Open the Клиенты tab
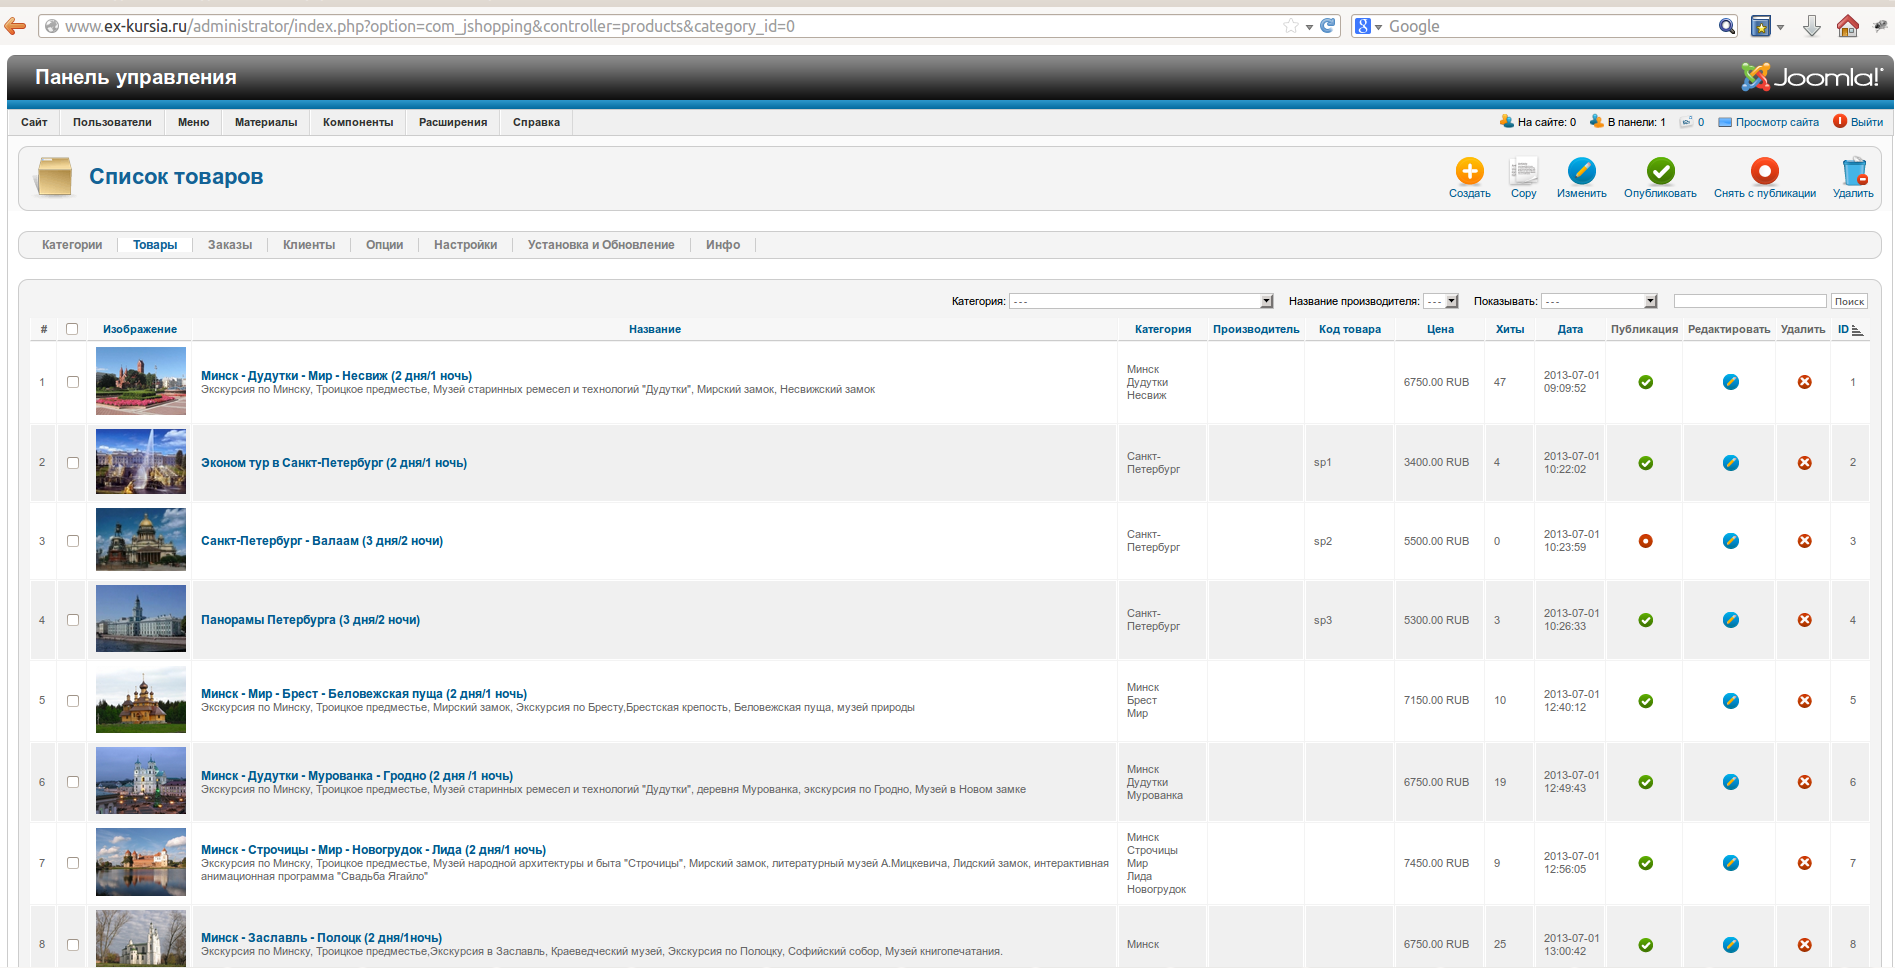The image size is (1895, 968). click(309, 245)
